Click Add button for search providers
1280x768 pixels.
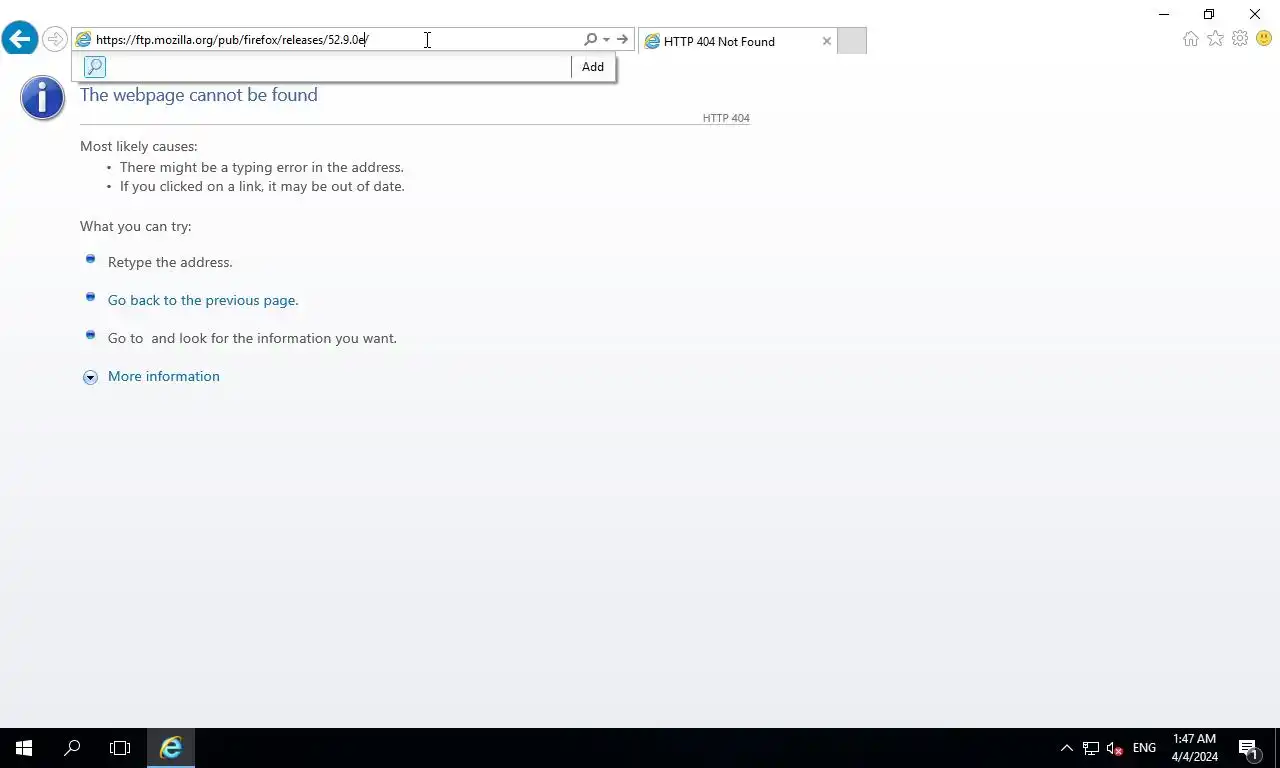coord(593,67)
